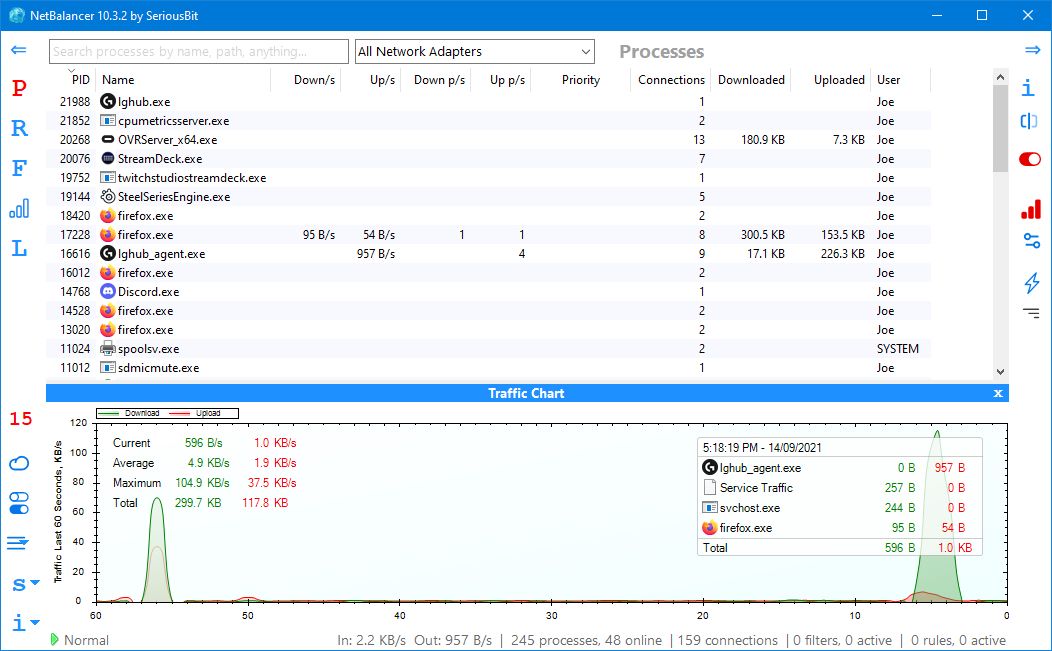Viewport: 1052px width, 651px height.
Task: Click the info icon in the right sidebar
Action: [x=1031, y=88]
